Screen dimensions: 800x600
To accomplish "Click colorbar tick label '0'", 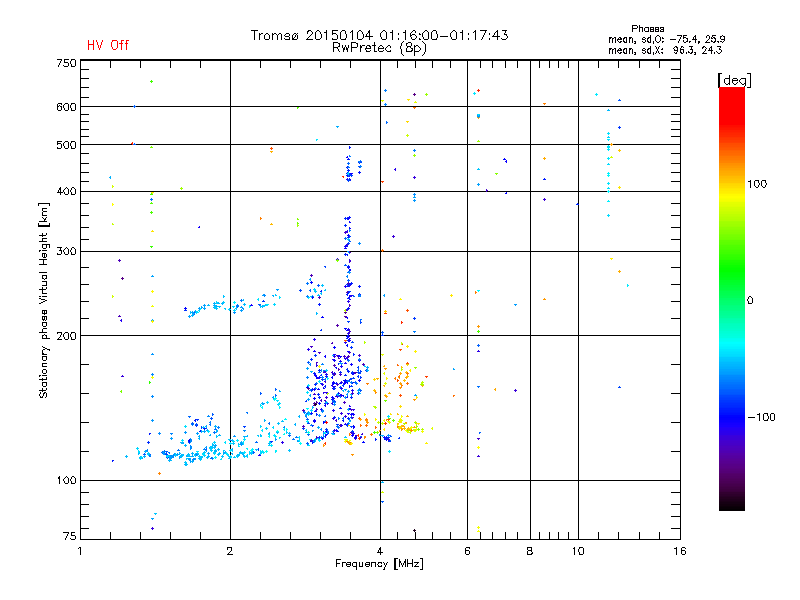I will tap(750, 301).
